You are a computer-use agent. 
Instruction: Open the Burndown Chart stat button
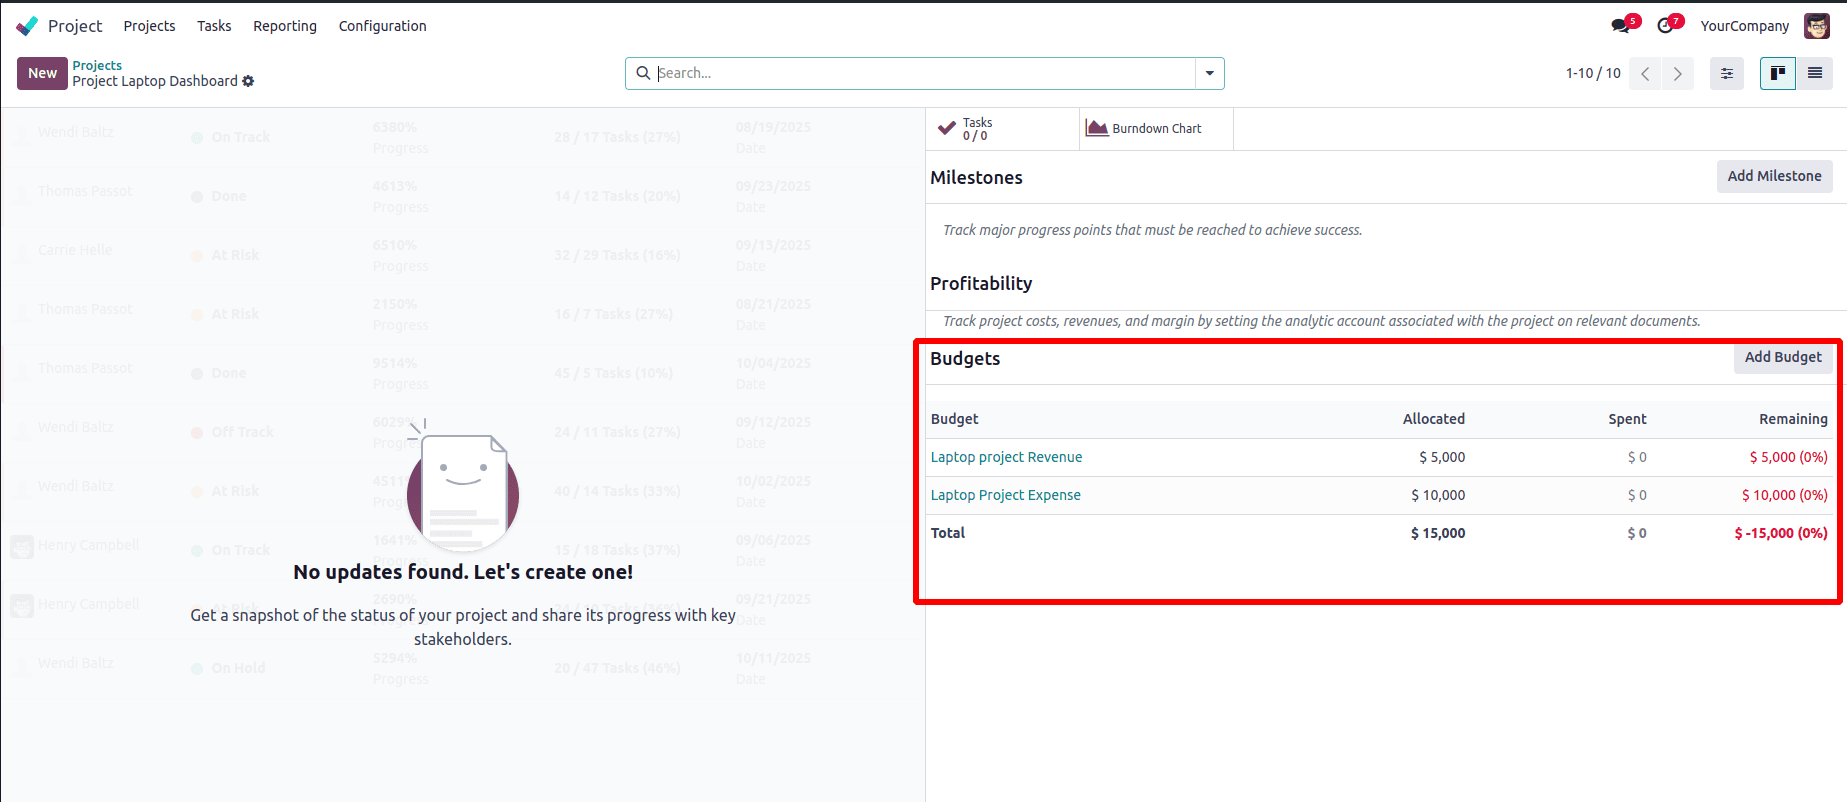click(x=1145, y=129)
